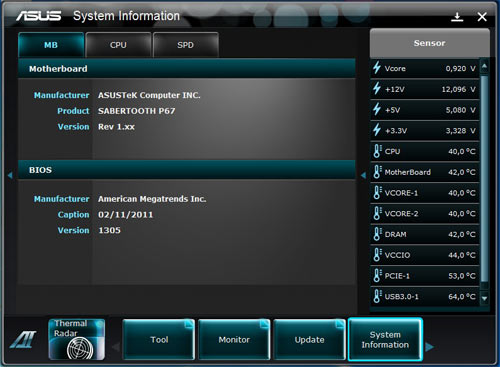
Task: Click the +5V lightning bolt icon
Action: click(x=377, y=109)
